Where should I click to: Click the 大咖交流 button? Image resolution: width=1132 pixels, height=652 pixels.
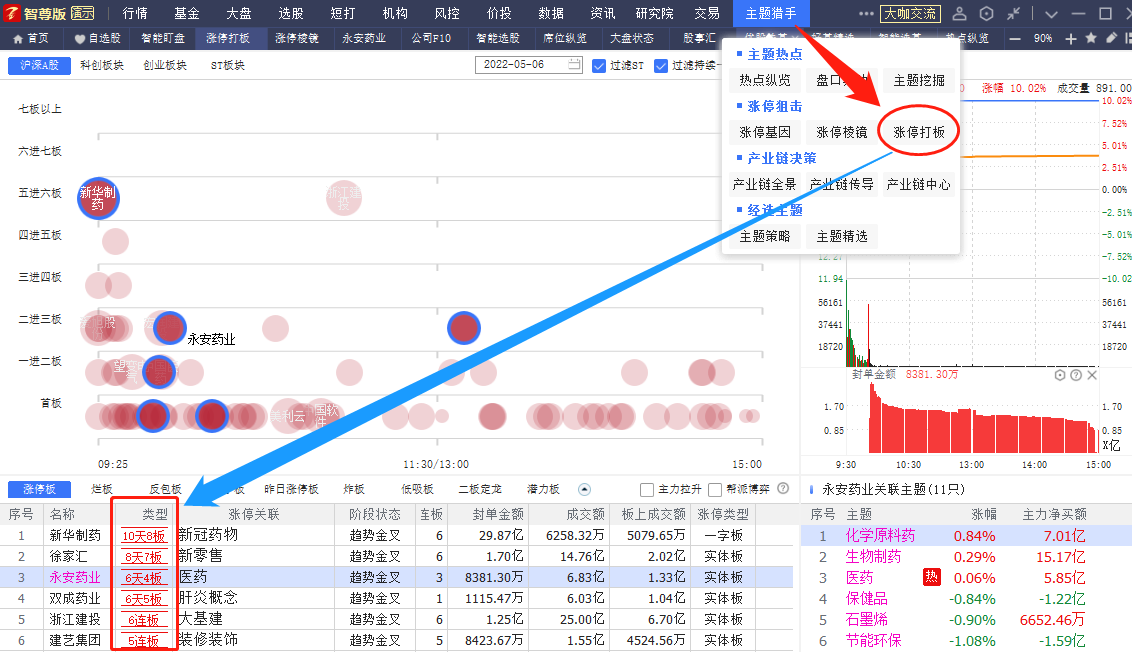point(910,14)
